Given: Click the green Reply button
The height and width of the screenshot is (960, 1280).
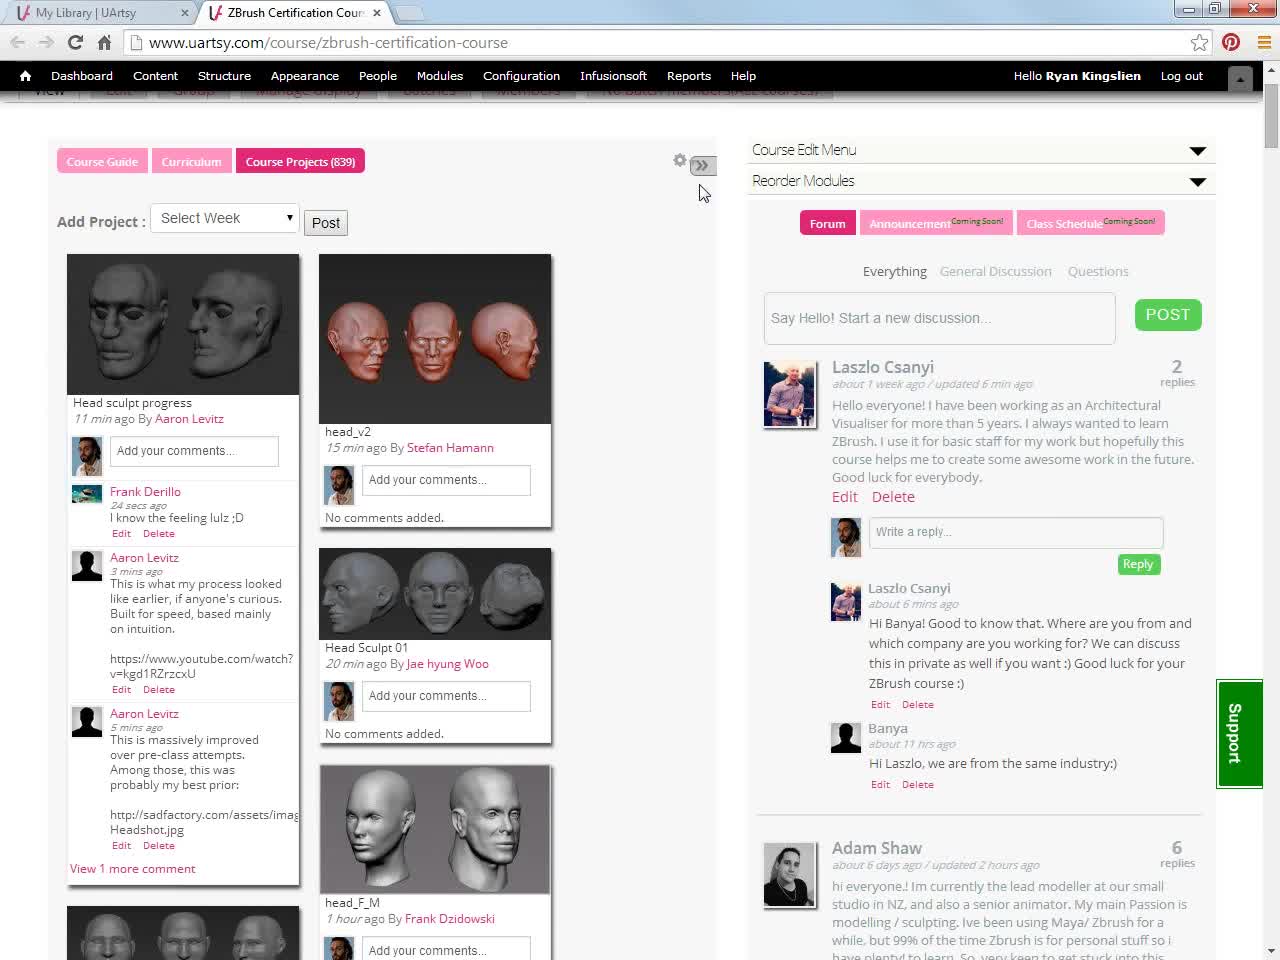Looking at the screenshot, I should [1138, 564].
